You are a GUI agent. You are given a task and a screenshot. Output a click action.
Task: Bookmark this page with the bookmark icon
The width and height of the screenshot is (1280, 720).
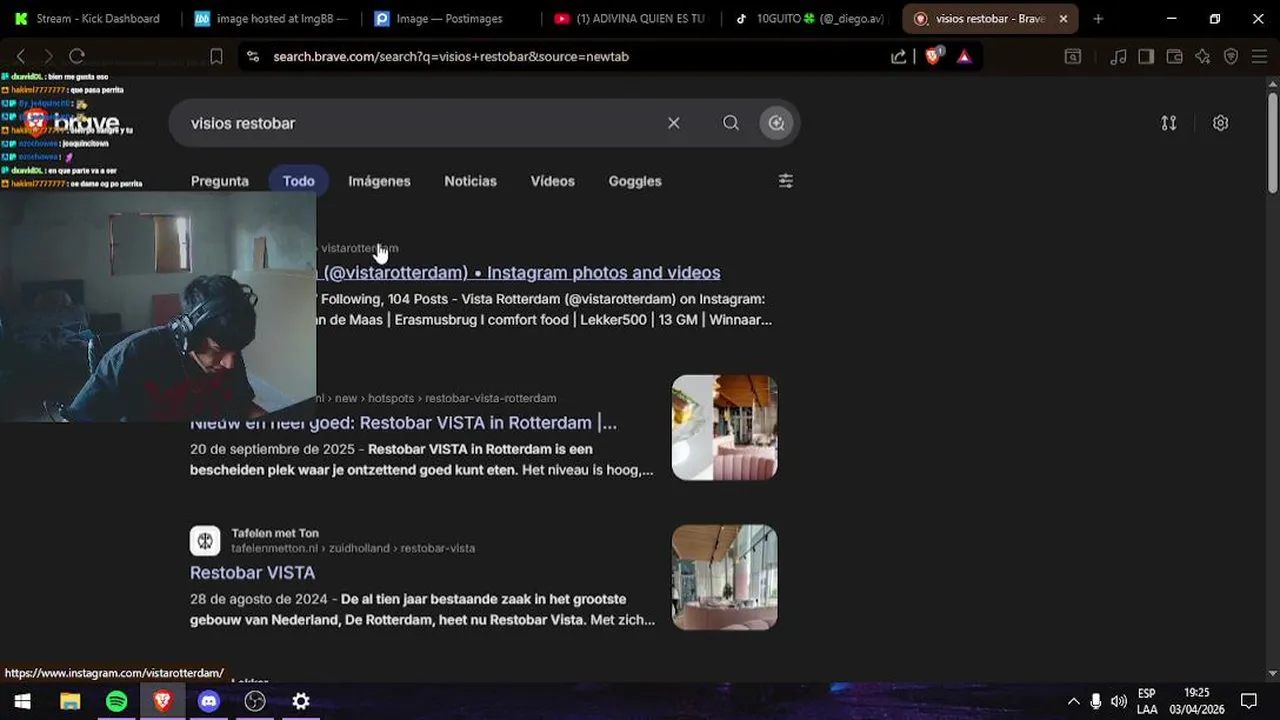click(x=216, y=57)
